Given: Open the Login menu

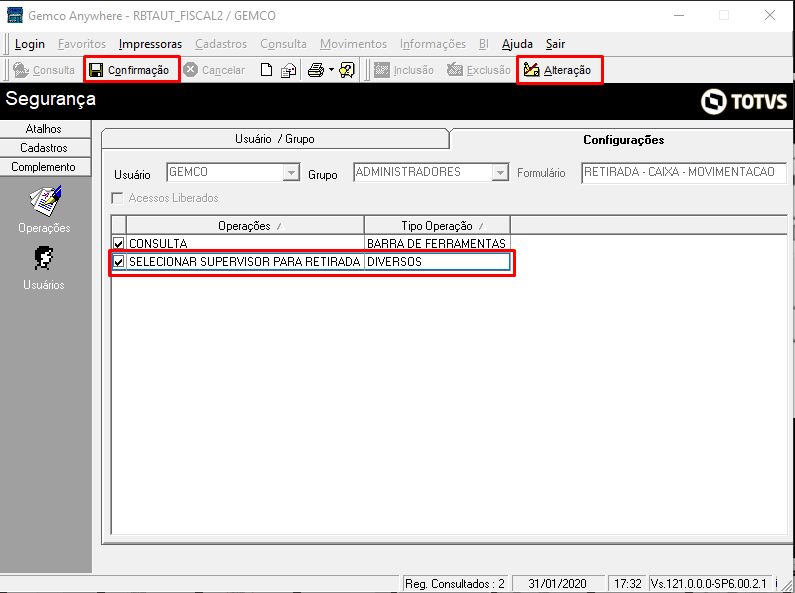Looking at the screenshot, I should pos(30,44).
